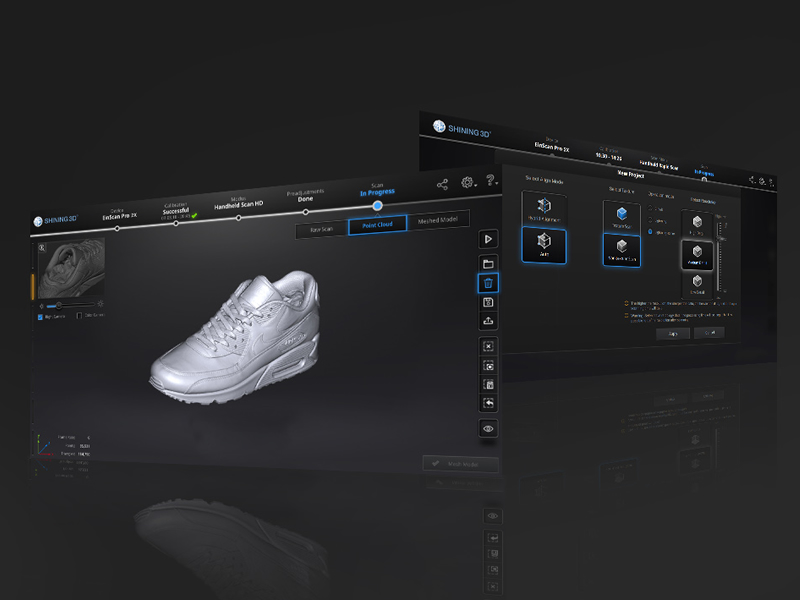Viewport: 800px width, 600px height.
Task: Select the Point Cloud tab
Action: click(377, 225)
